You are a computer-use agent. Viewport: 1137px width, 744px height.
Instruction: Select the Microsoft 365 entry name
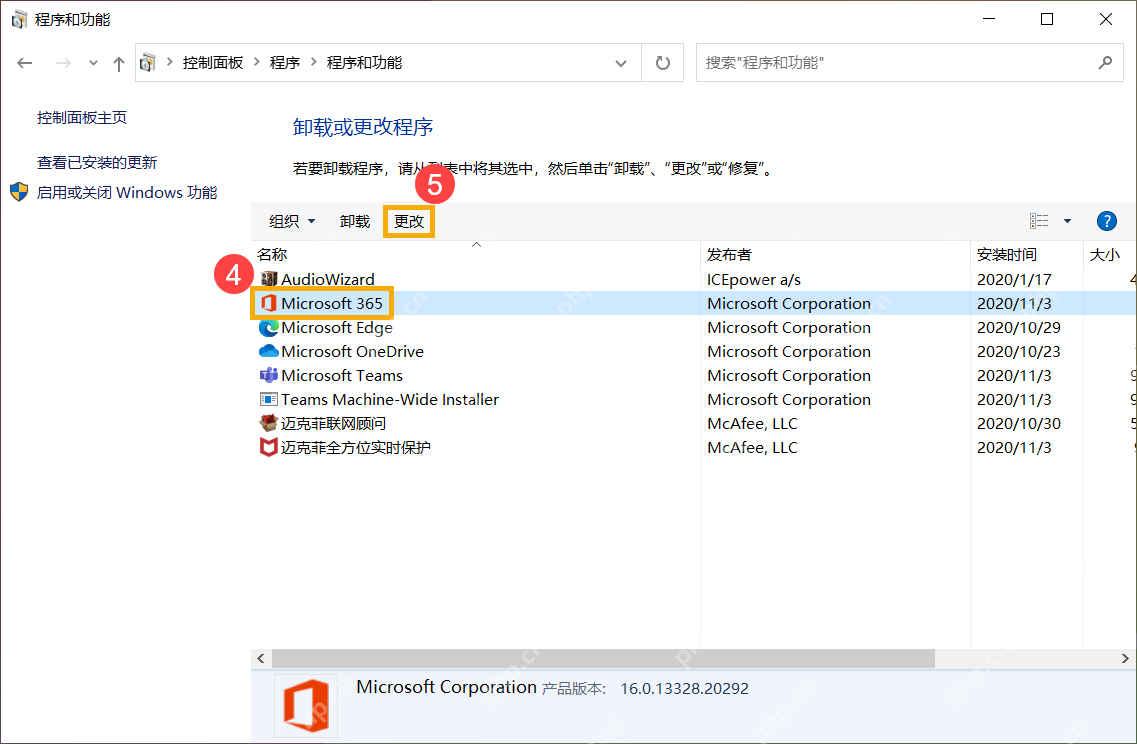(x=332, y=303)
